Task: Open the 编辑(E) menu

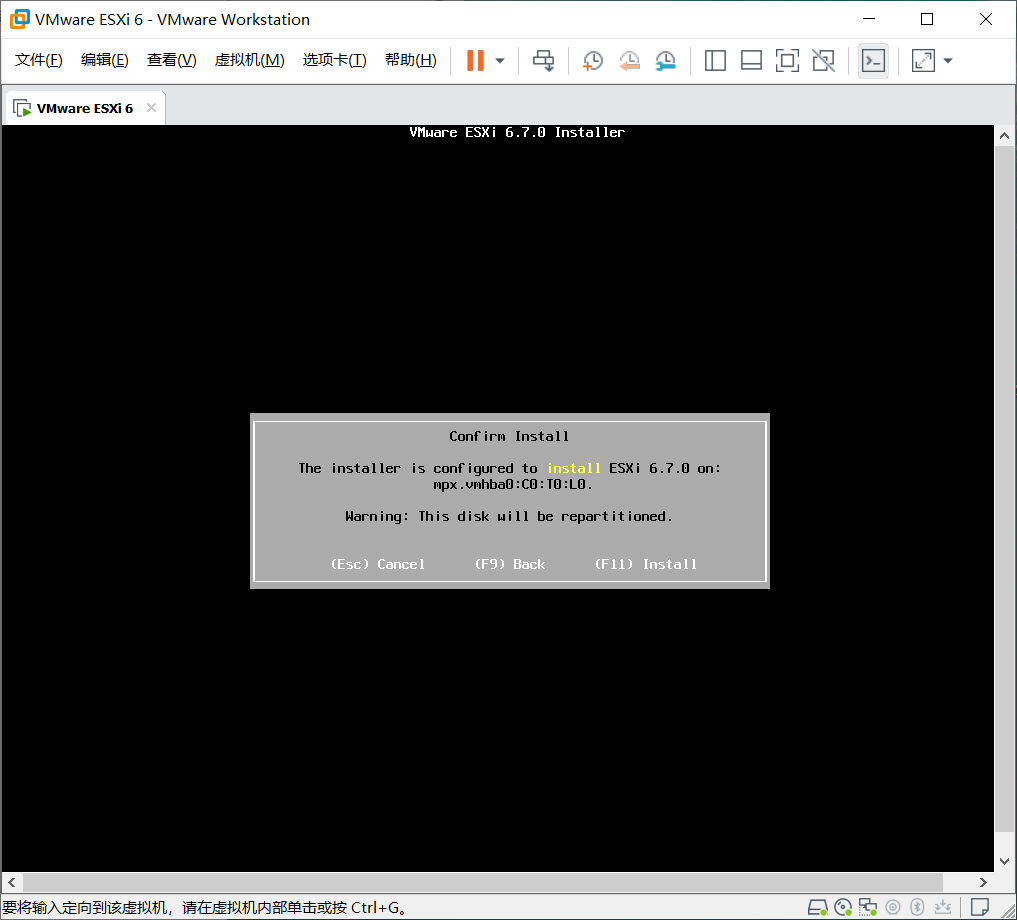Action: click(104, 60)
